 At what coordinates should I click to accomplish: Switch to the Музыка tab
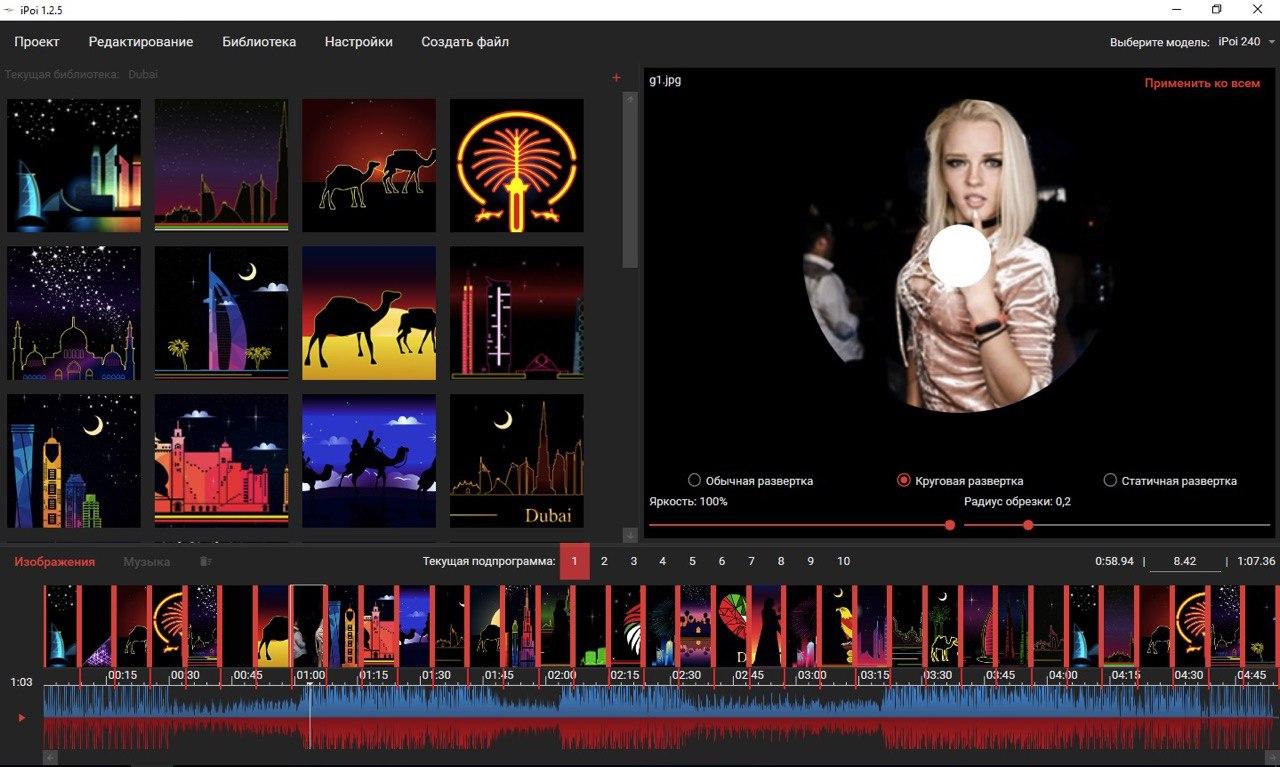146,562
